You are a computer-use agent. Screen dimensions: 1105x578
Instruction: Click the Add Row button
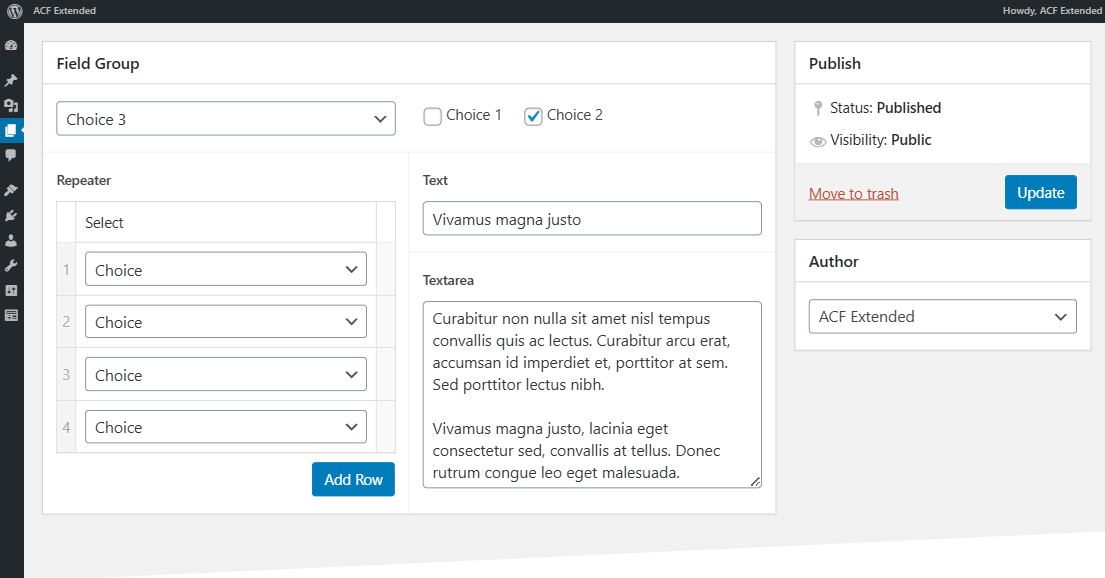[x=353, y=479]
